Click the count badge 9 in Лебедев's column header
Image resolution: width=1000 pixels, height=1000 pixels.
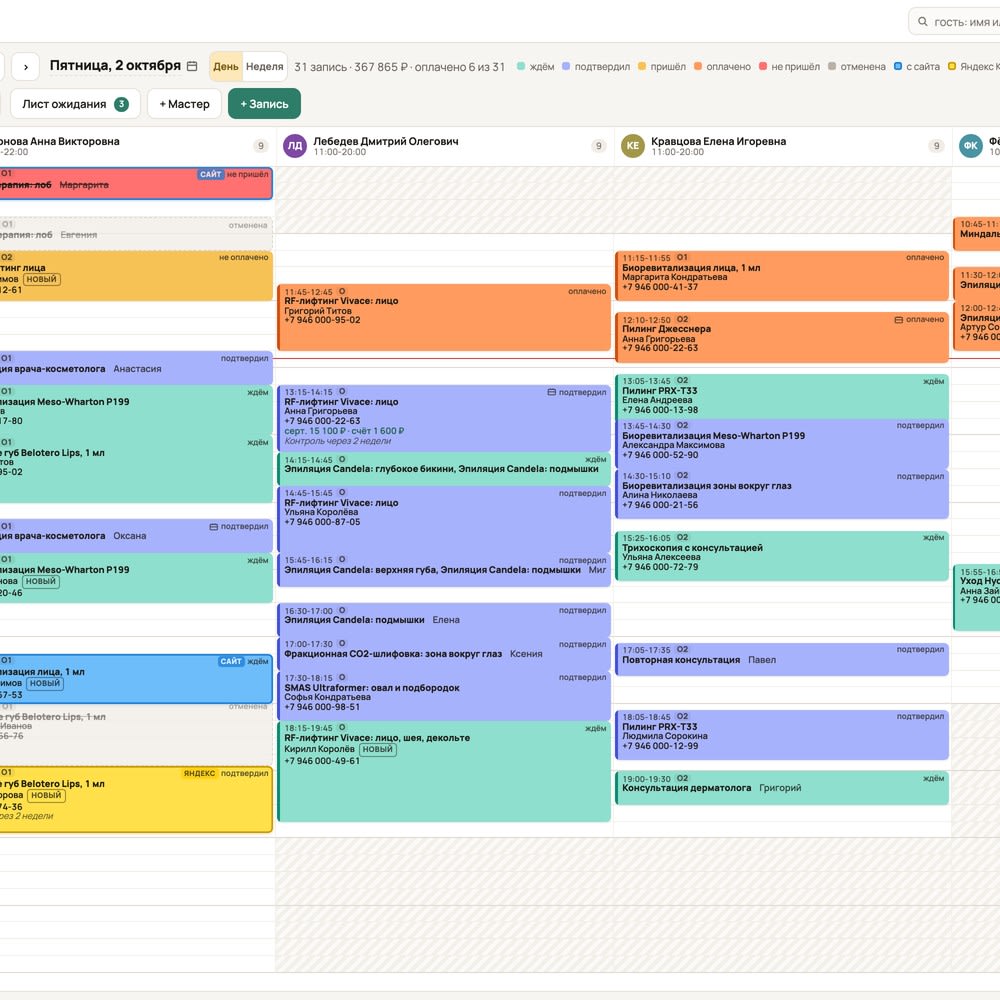tap(598, 146)
